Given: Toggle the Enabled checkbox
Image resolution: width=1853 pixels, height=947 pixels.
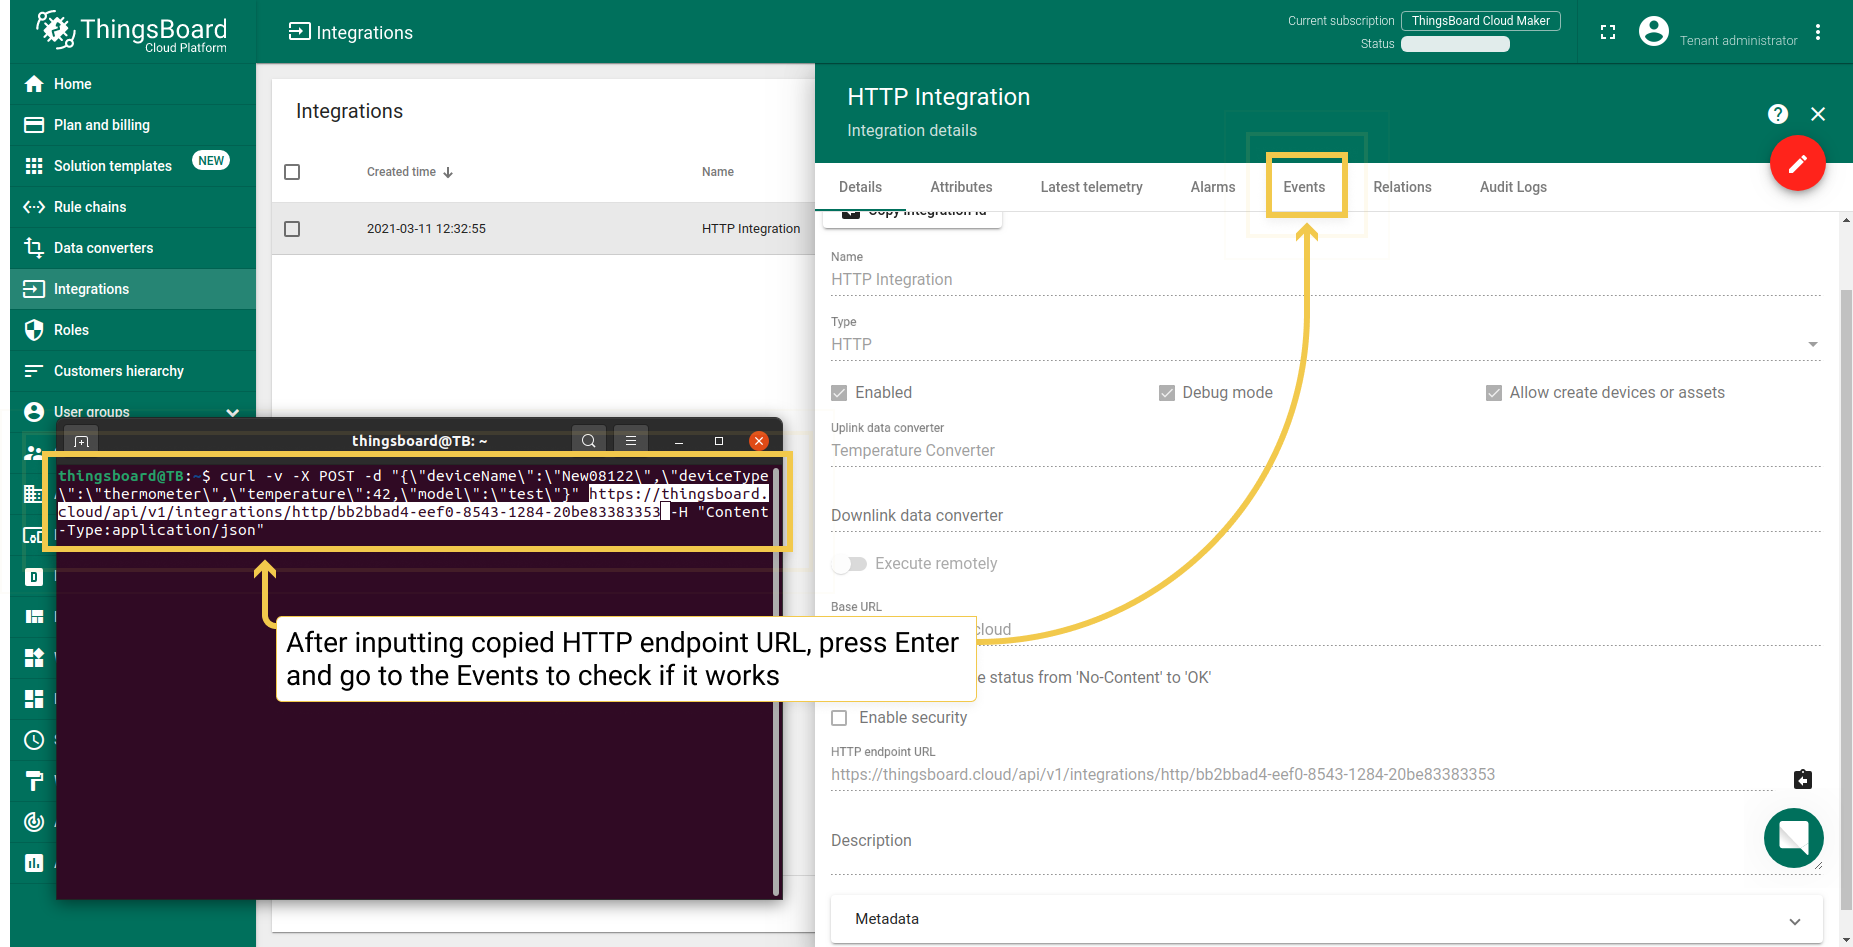Looking at the screenshot, I should click(839, 393).
